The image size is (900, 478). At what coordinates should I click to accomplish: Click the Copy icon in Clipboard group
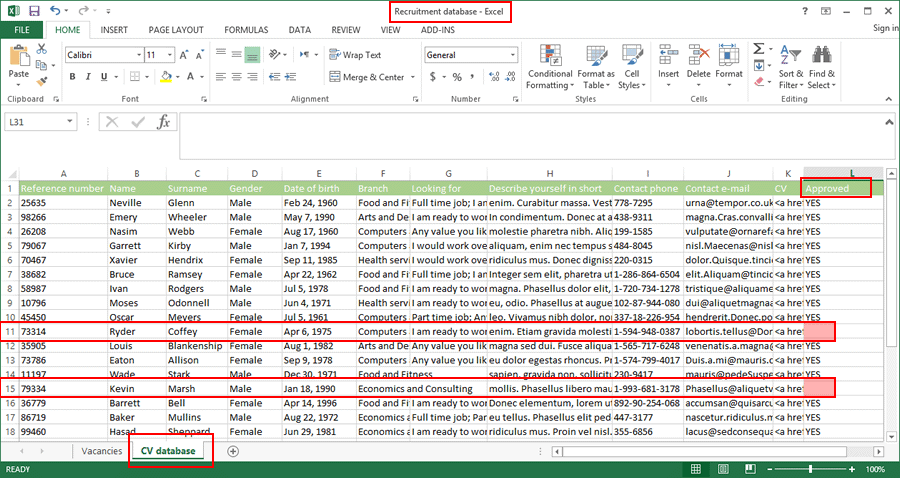[41, 65]
